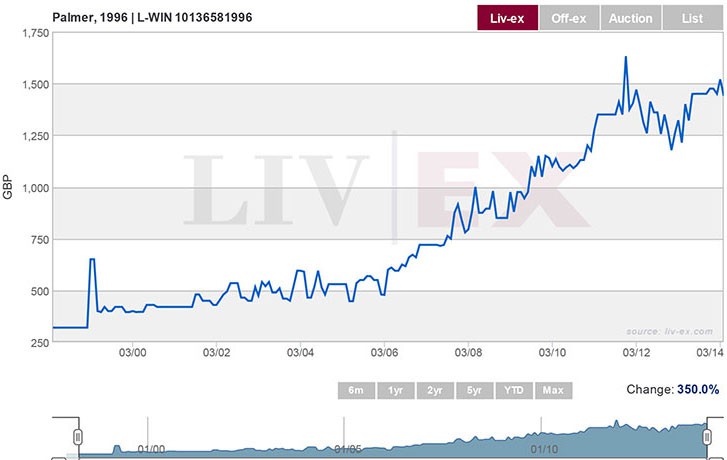Open the Off-ex tab

[x=569, y=18]
